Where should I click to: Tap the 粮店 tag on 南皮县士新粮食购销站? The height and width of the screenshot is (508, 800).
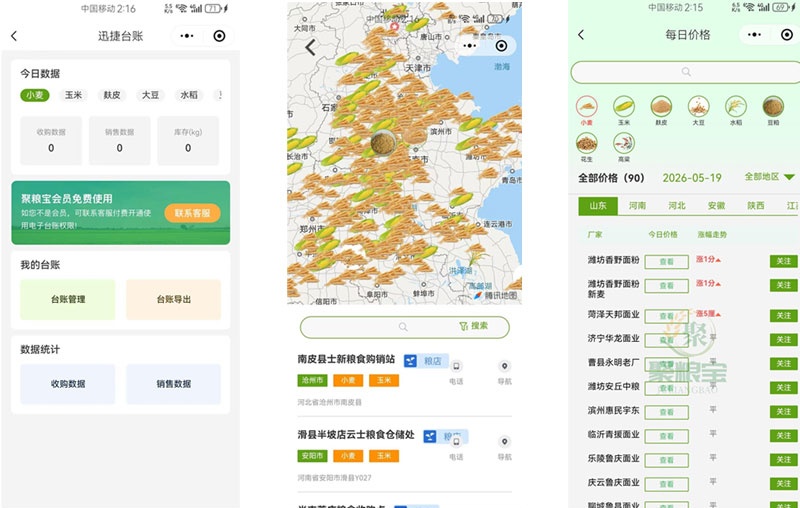426,361
